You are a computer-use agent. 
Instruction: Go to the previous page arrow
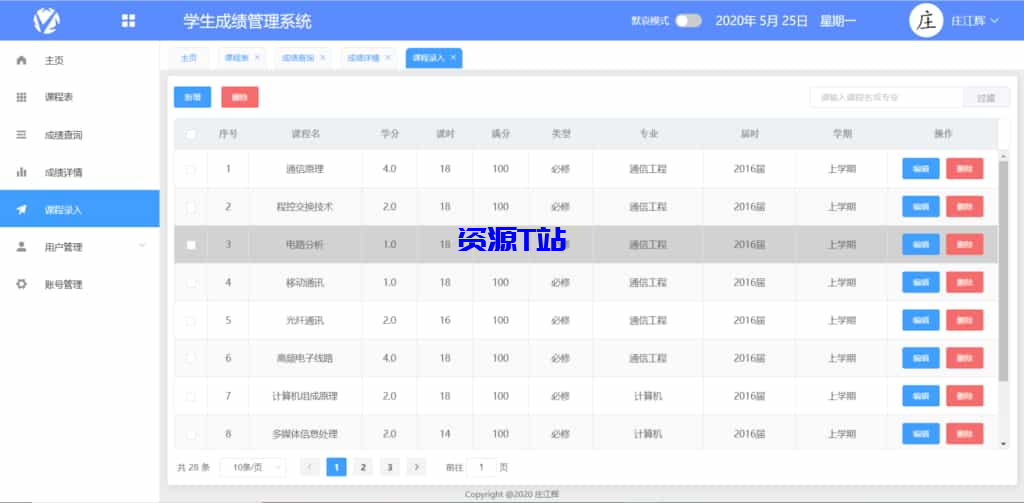click(310, 467)
